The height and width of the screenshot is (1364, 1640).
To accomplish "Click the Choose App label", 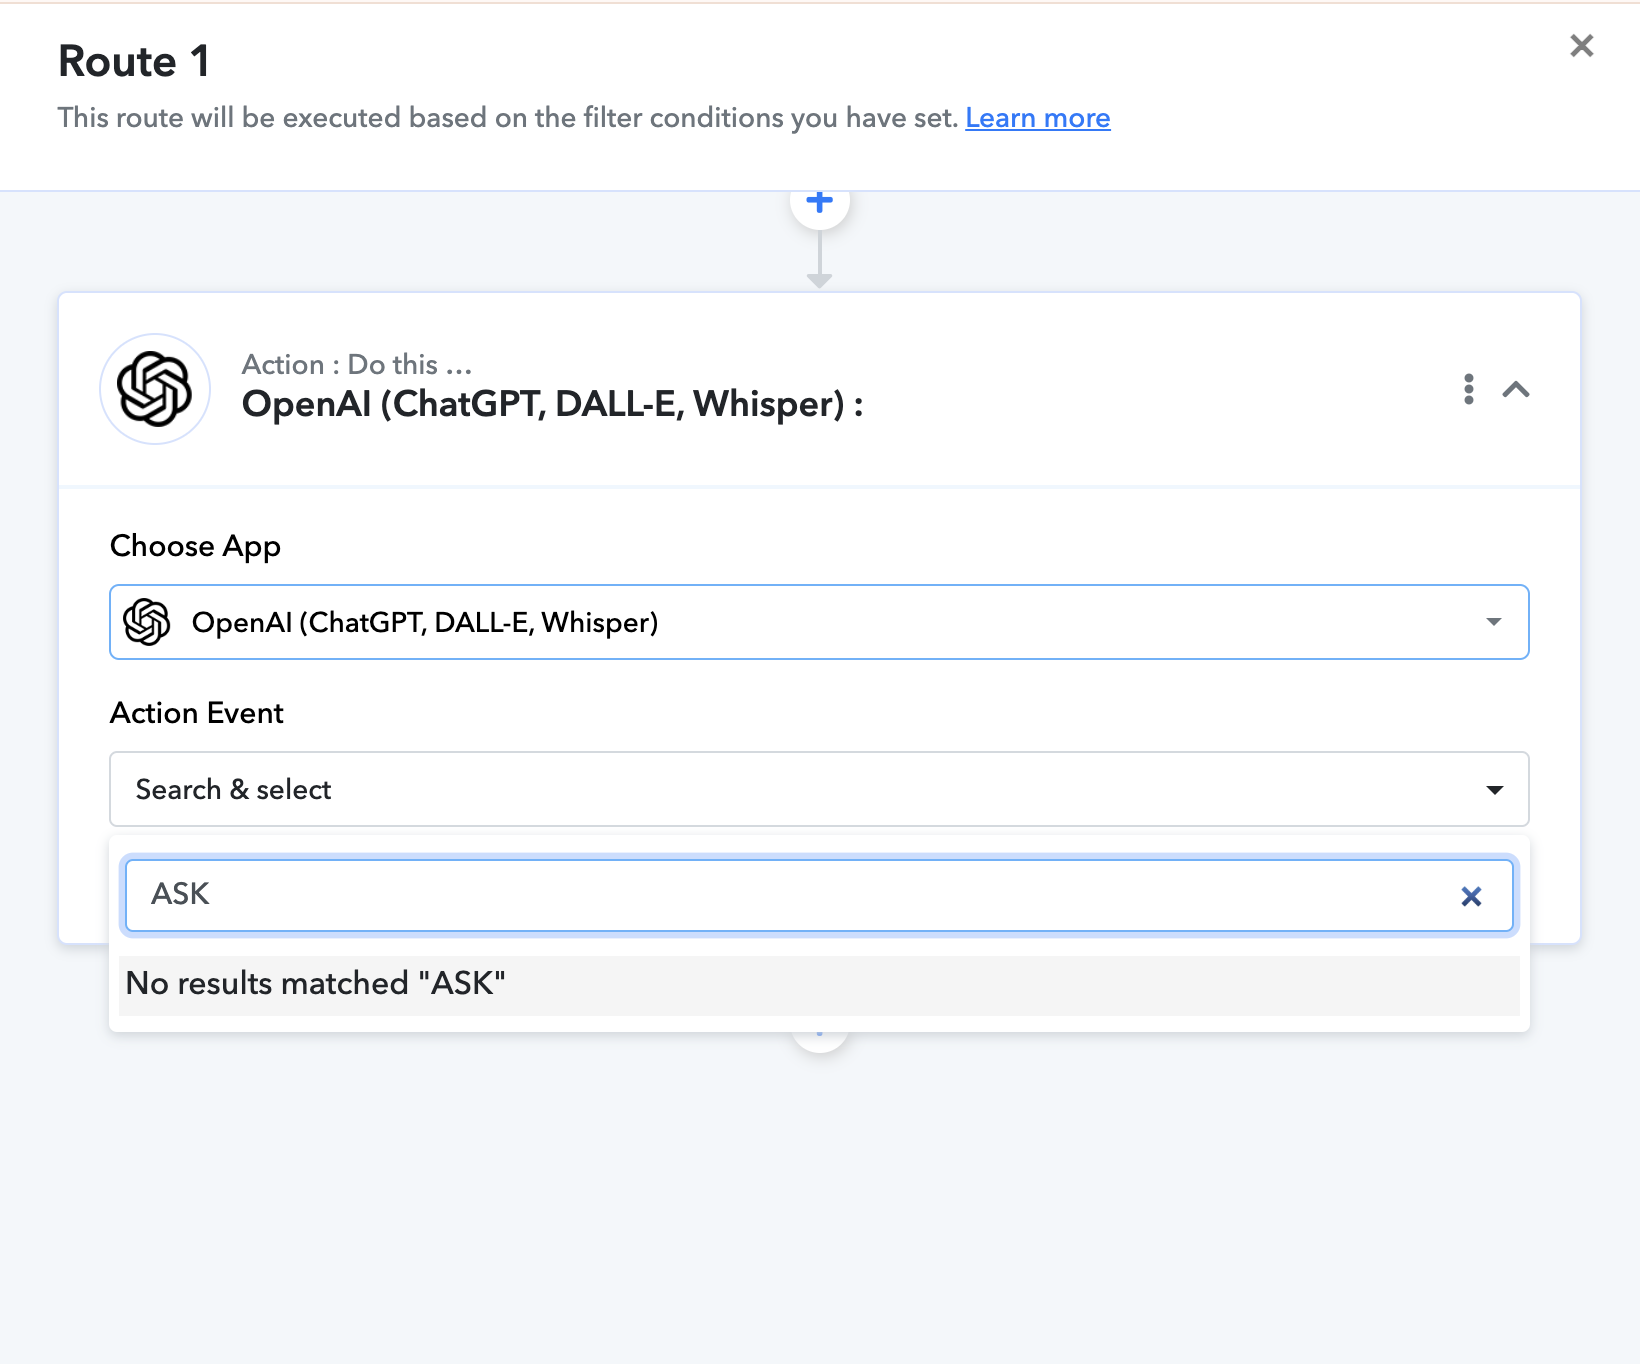I will pos(195,546).
